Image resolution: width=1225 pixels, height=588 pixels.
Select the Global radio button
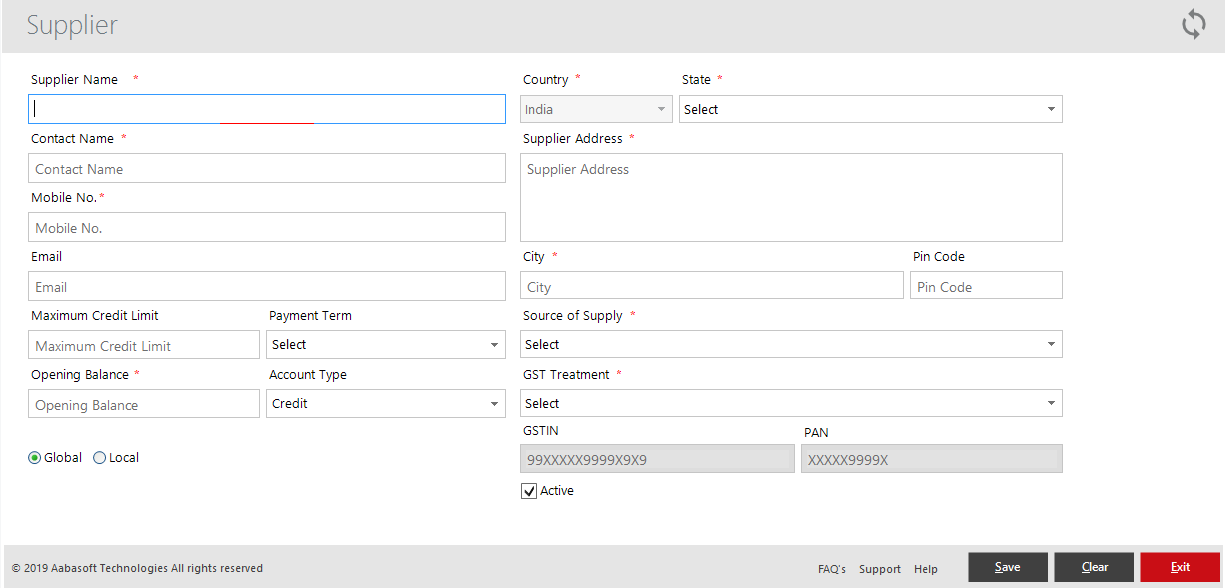tap(34, 457)
